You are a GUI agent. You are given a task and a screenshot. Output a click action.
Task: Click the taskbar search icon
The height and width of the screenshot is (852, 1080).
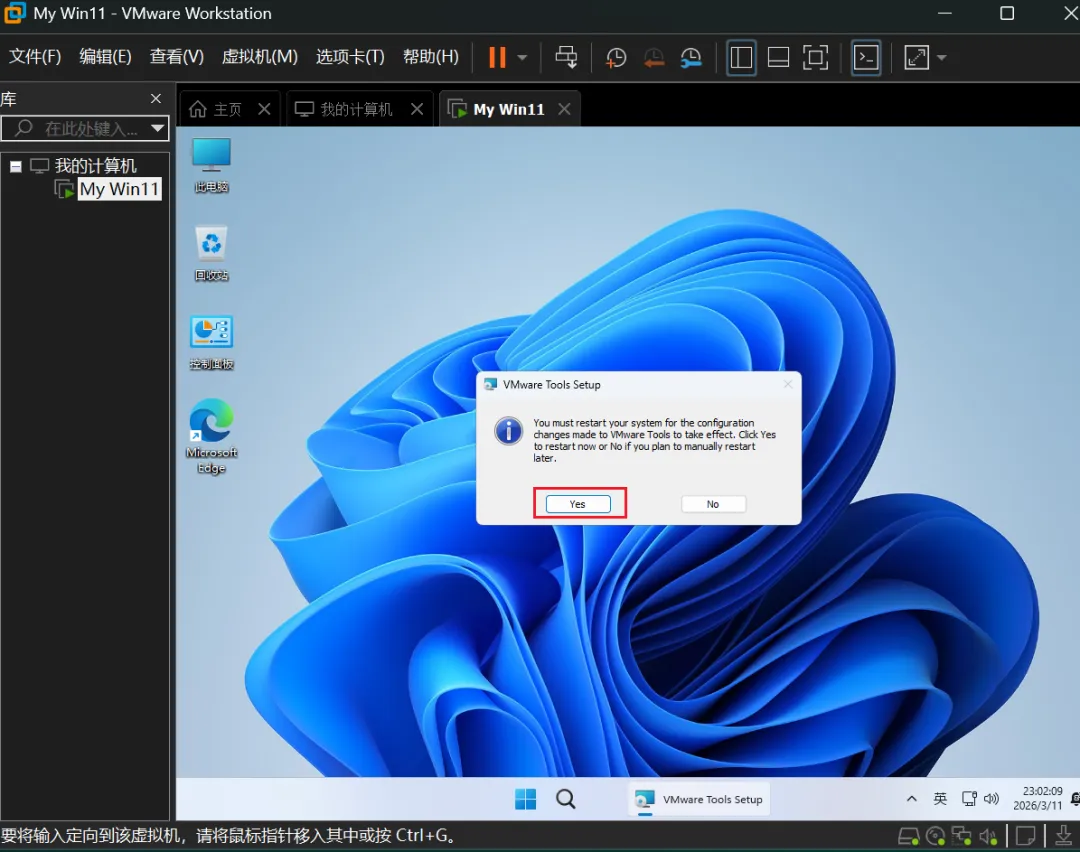pyautogui.click(x=565, y=799)
